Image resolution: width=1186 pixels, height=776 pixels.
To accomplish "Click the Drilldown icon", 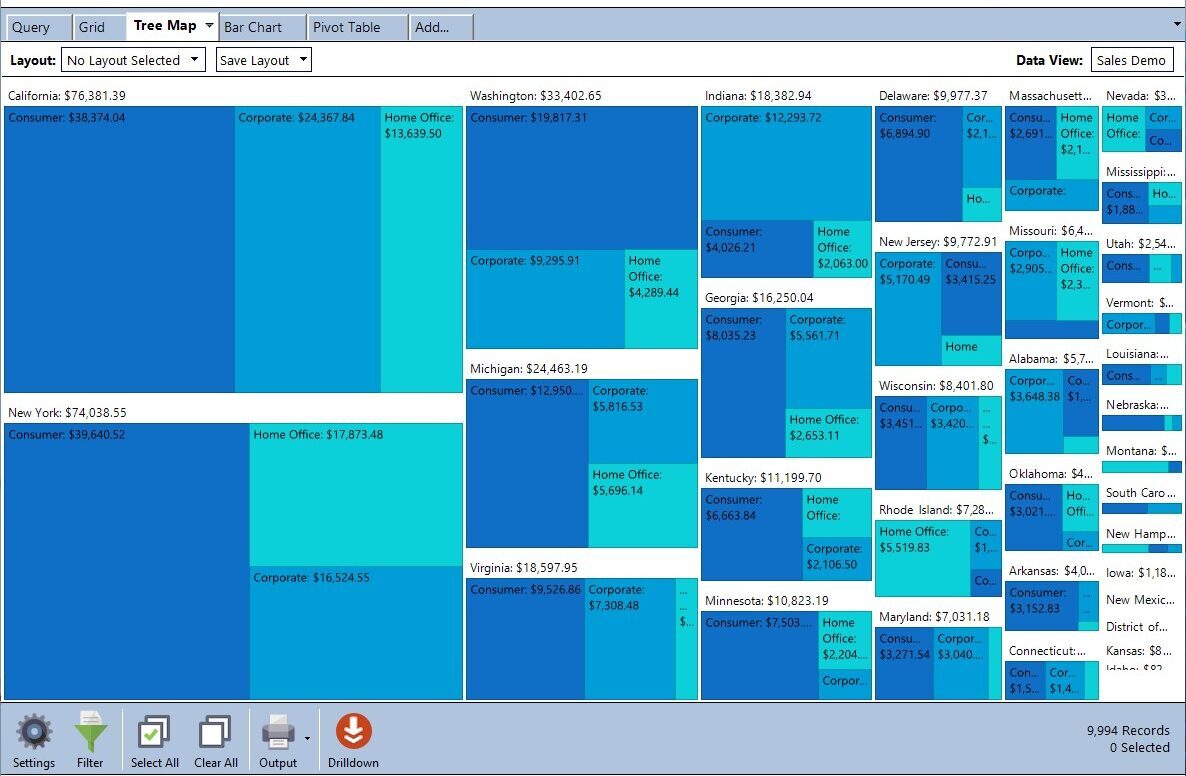I will (x=353, y=732).
